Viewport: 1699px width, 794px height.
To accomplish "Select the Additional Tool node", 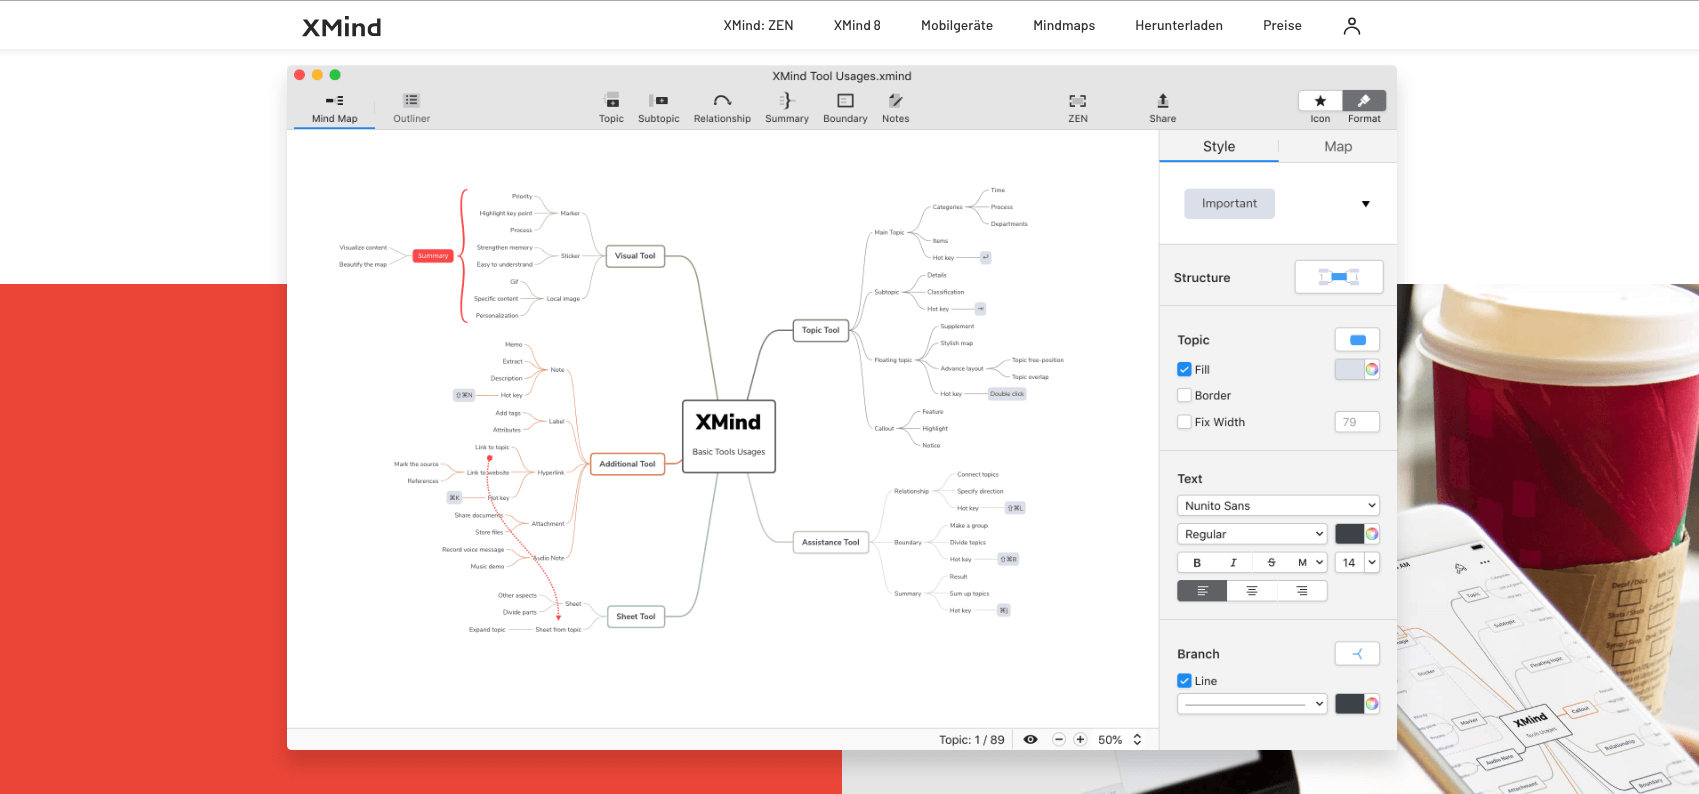I will pos(627,464).
